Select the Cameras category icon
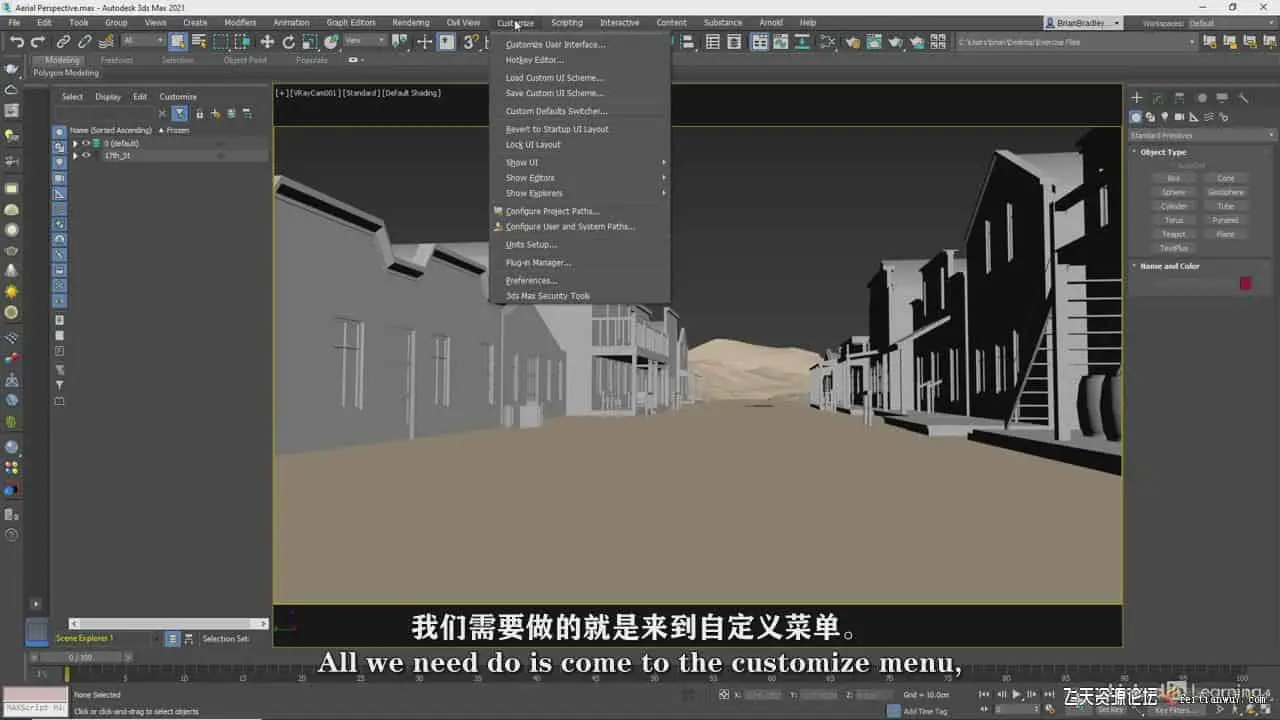The height and width of the screenshot is (720, 1280). pos(1178,117)
